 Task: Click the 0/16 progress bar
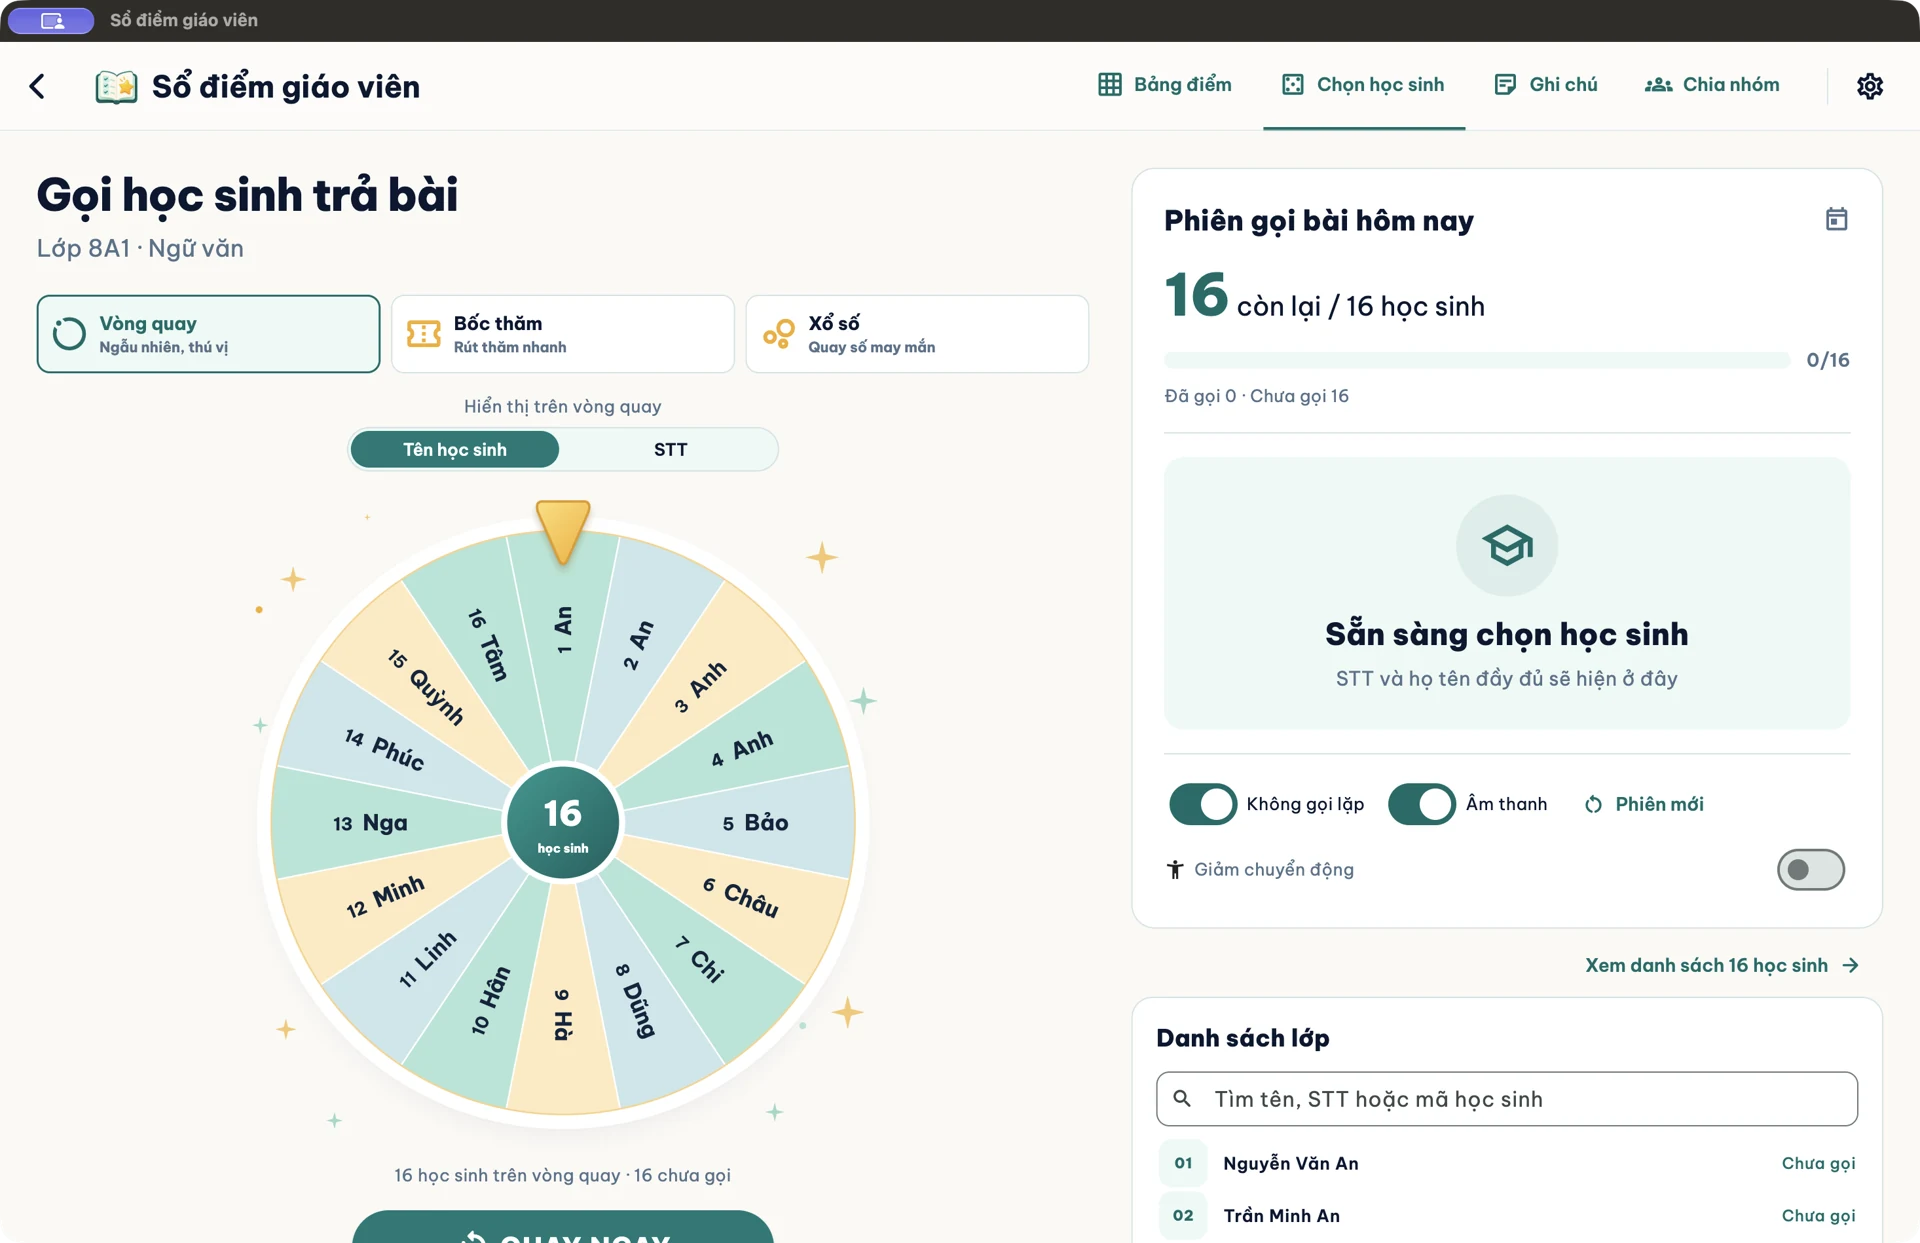[1476, 360]
